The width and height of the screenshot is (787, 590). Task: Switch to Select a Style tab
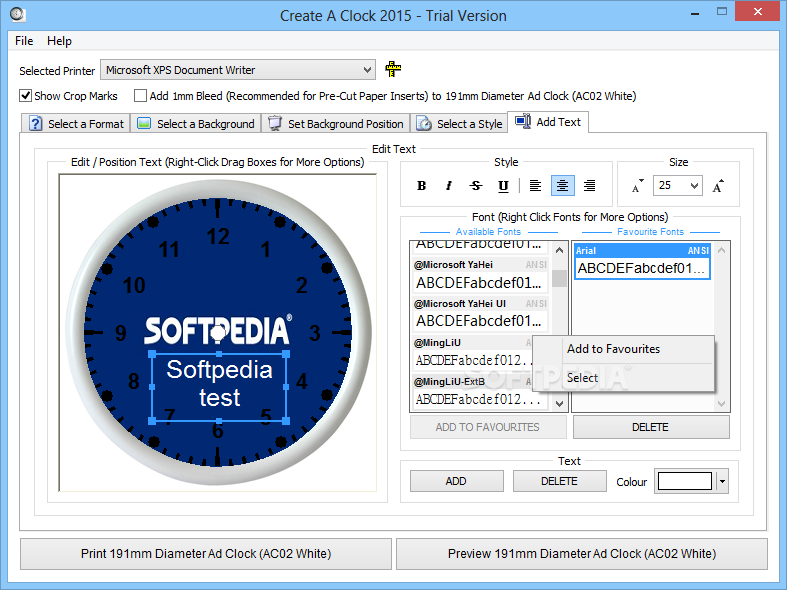coord(459,123)
